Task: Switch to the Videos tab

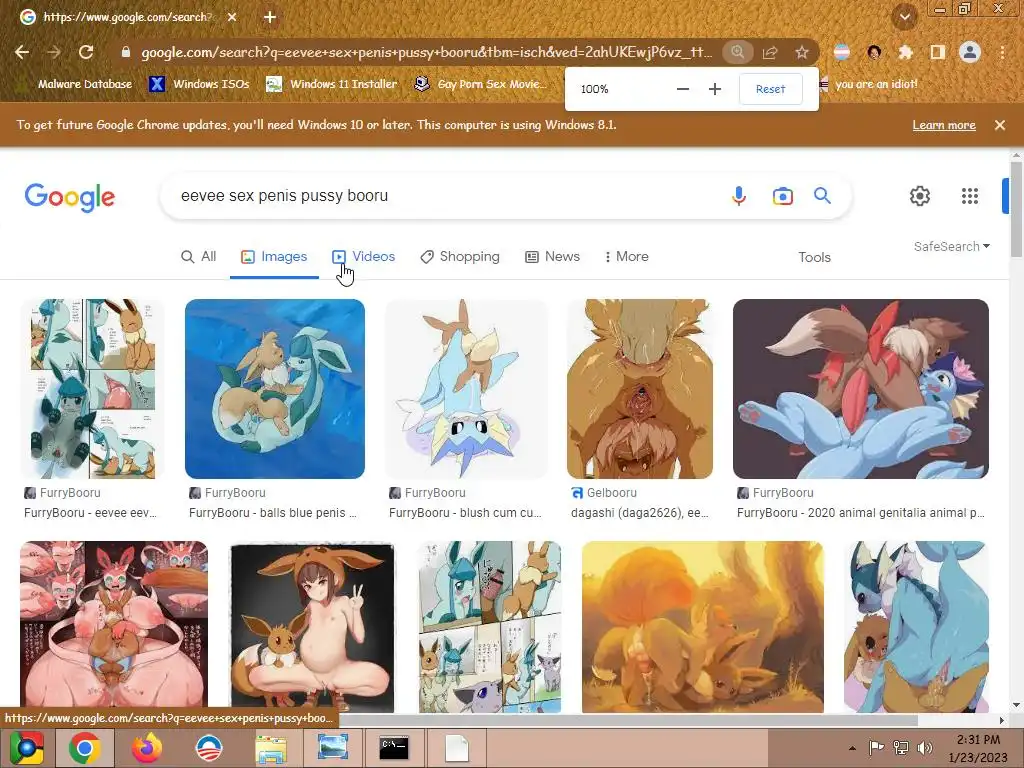Action: tap(363, 257)
